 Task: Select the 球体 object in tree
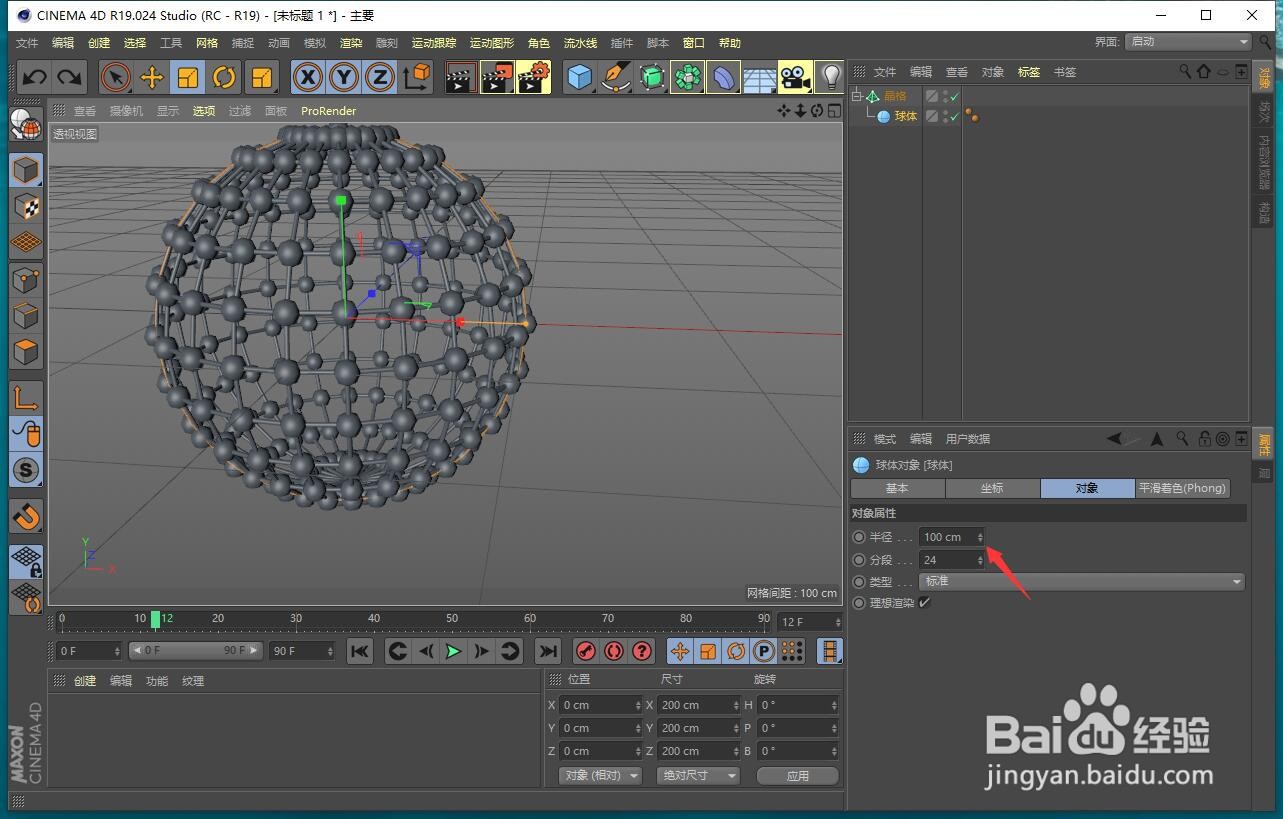[x=906, y=116]
